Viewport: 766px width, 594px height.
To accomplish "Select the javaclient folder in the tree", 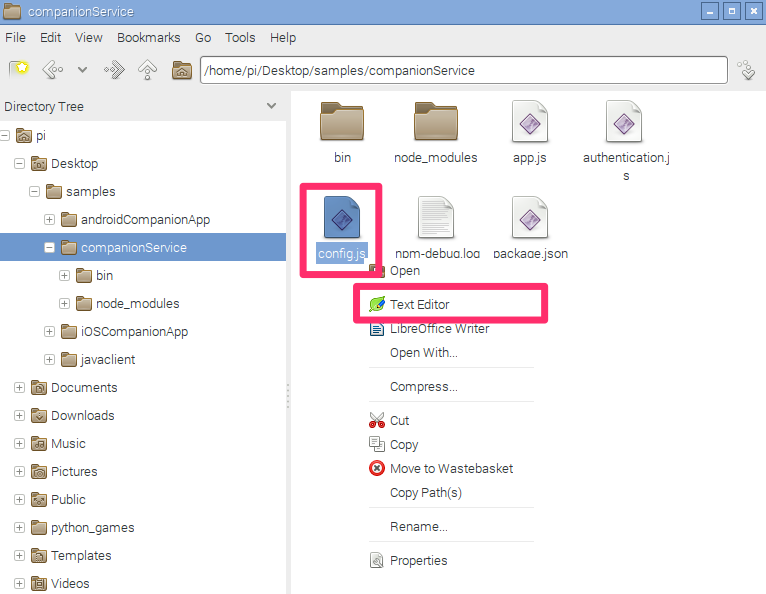I will (x=98, y=359).
